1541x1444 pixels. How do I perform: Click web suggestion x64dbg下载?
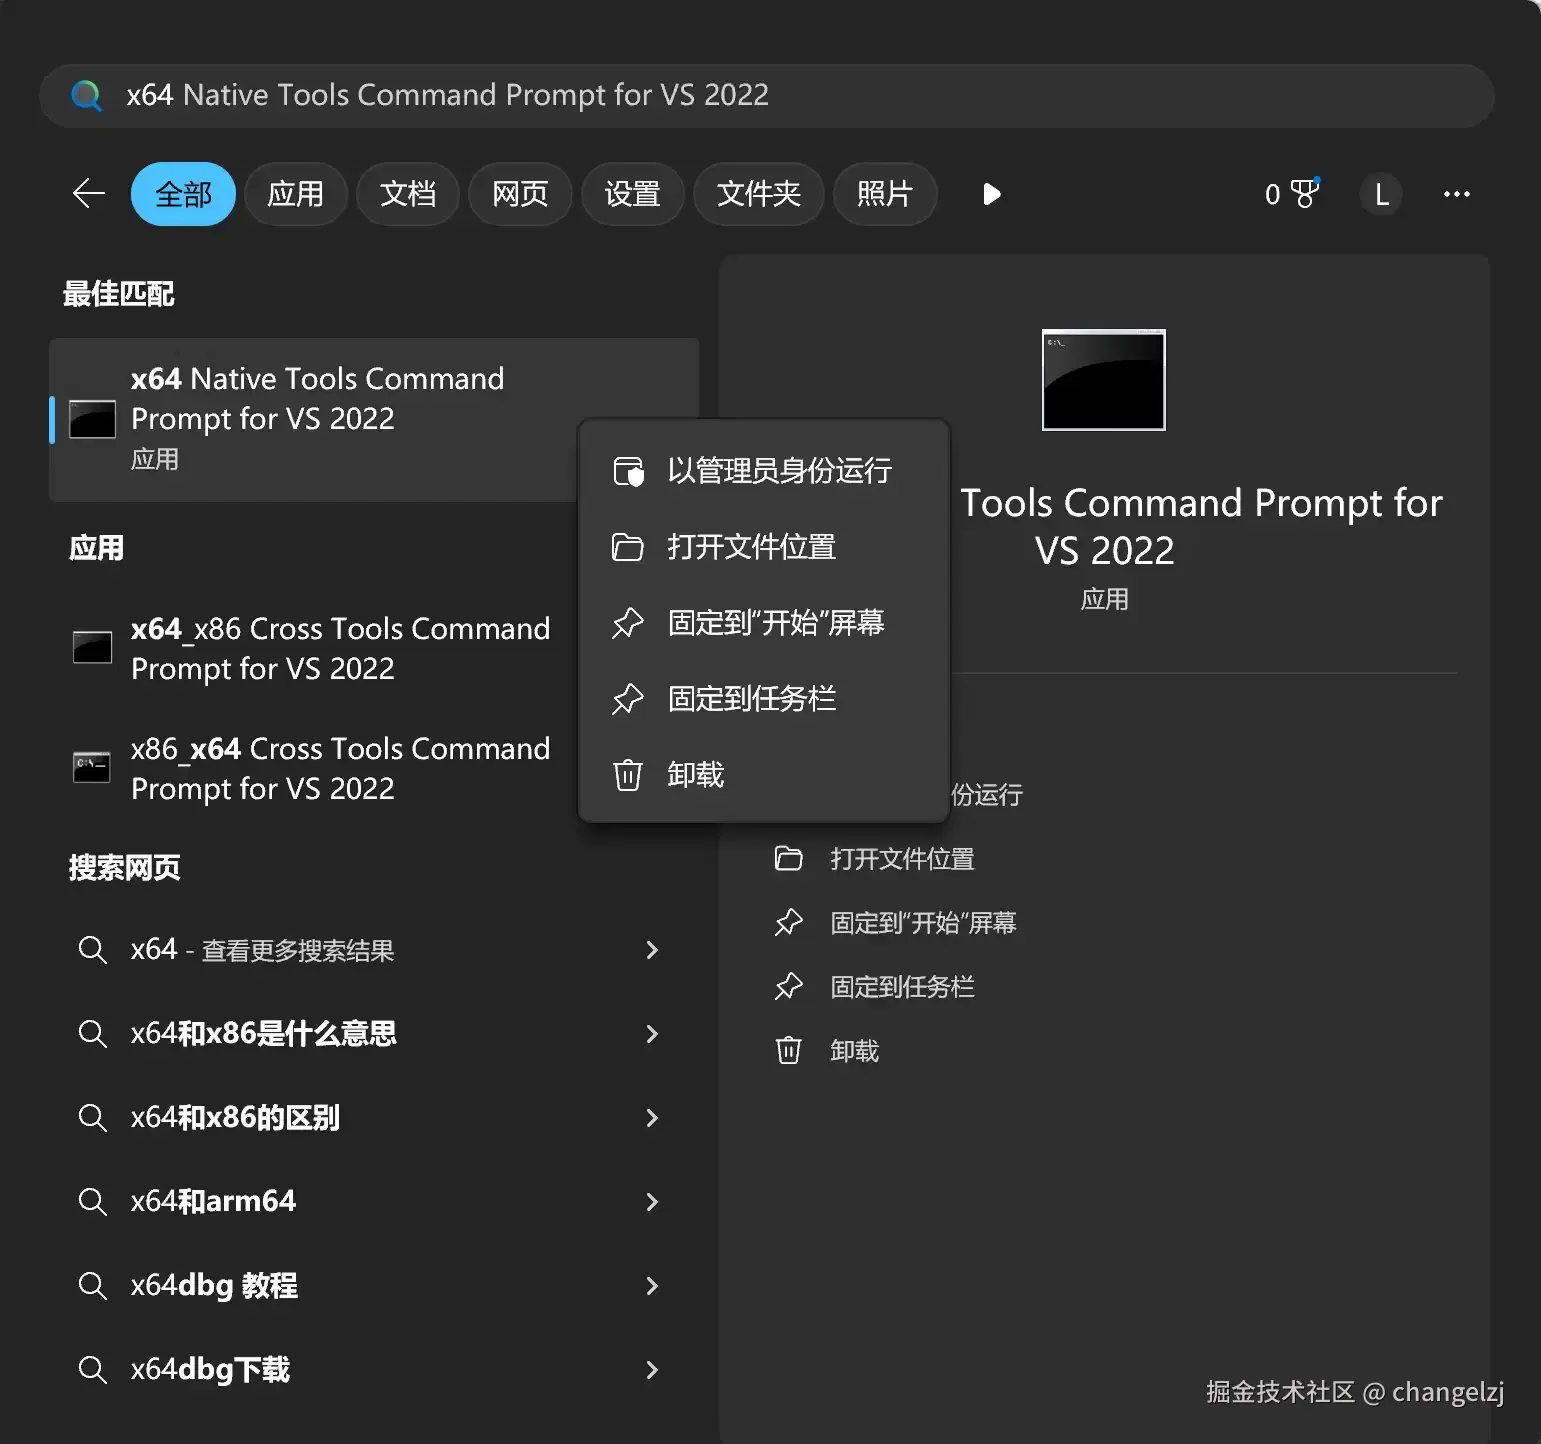[210, 1369]
